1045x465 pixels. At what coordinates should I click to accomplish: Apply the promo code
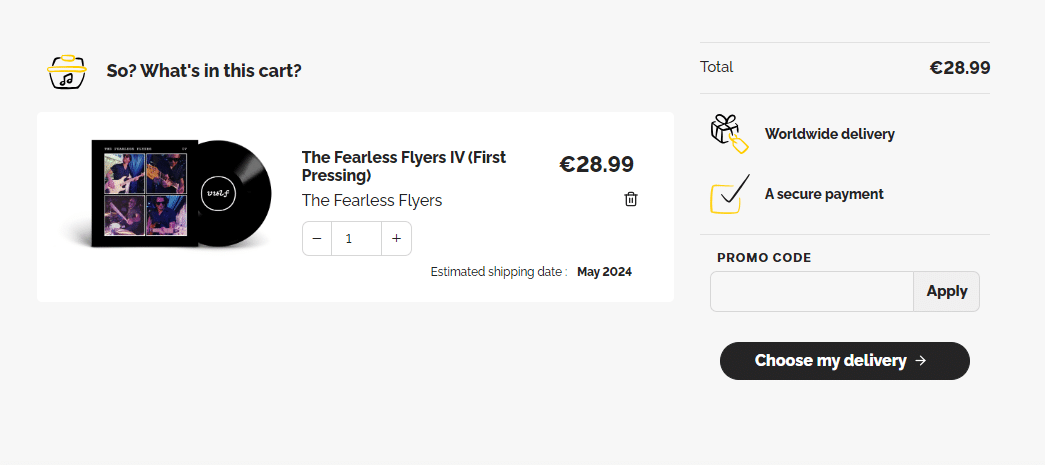(x=946, y=291)
